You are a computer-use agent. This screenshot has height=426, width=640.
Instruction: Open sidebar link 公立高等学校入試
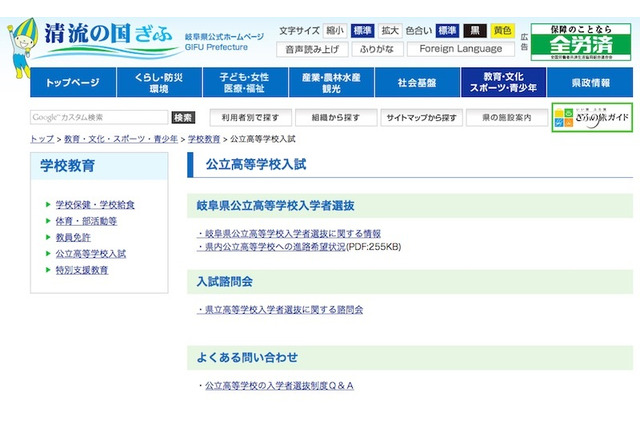[91, 254]
